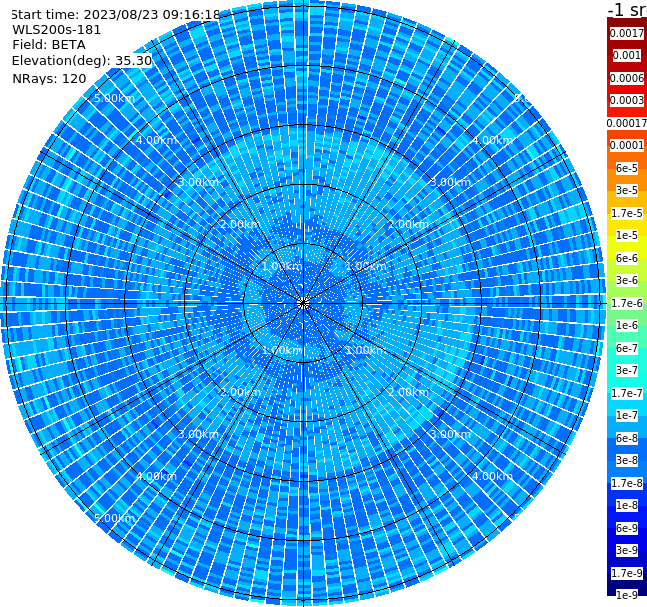Select the 3e-8 colorbar tick label

click(627, 460)
